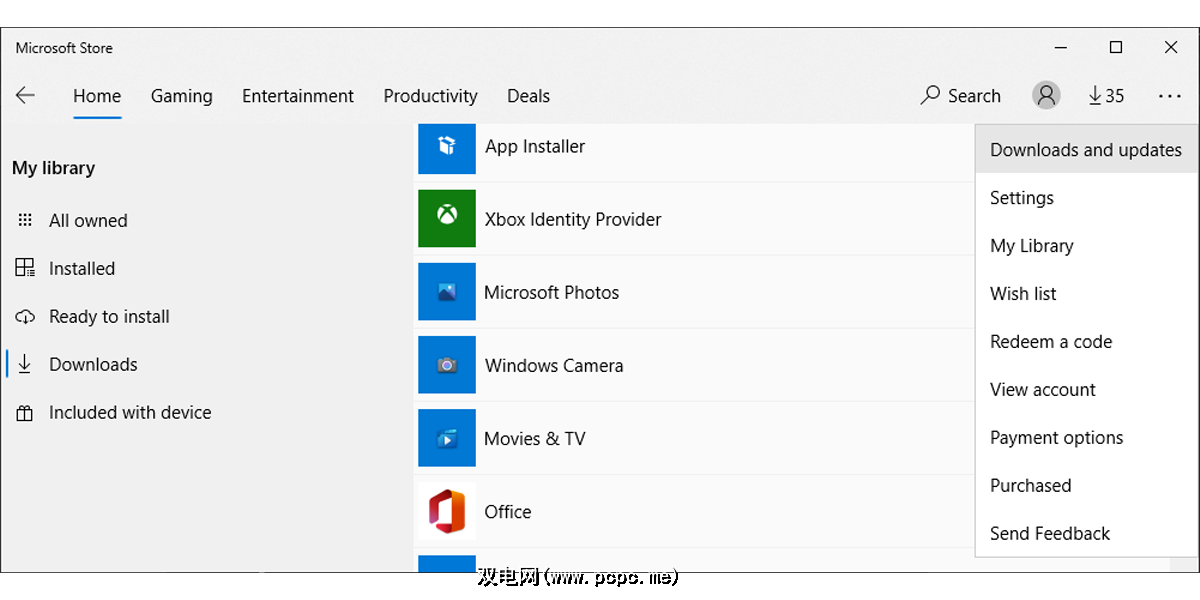The width and height of the screenshot is (1200, 600).
Task: Click the Microsoft Photos name
Action: [552, 292]
